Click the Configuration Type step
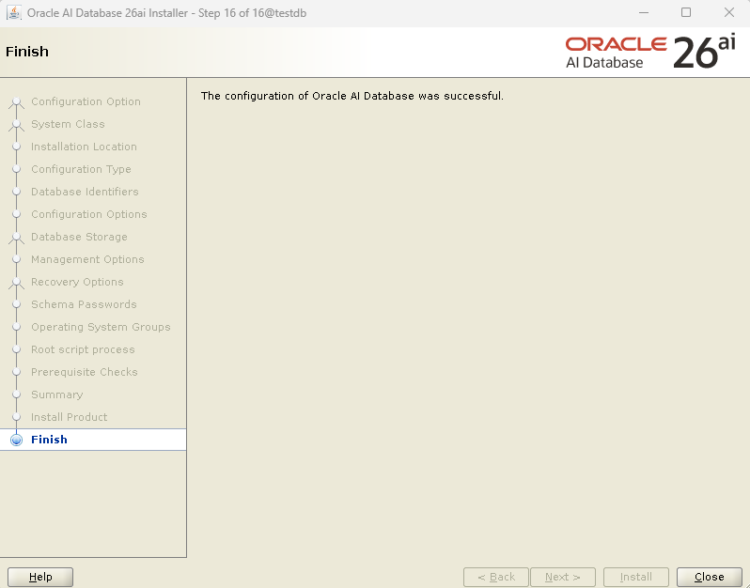750x588 pixels. click(81, 169)
